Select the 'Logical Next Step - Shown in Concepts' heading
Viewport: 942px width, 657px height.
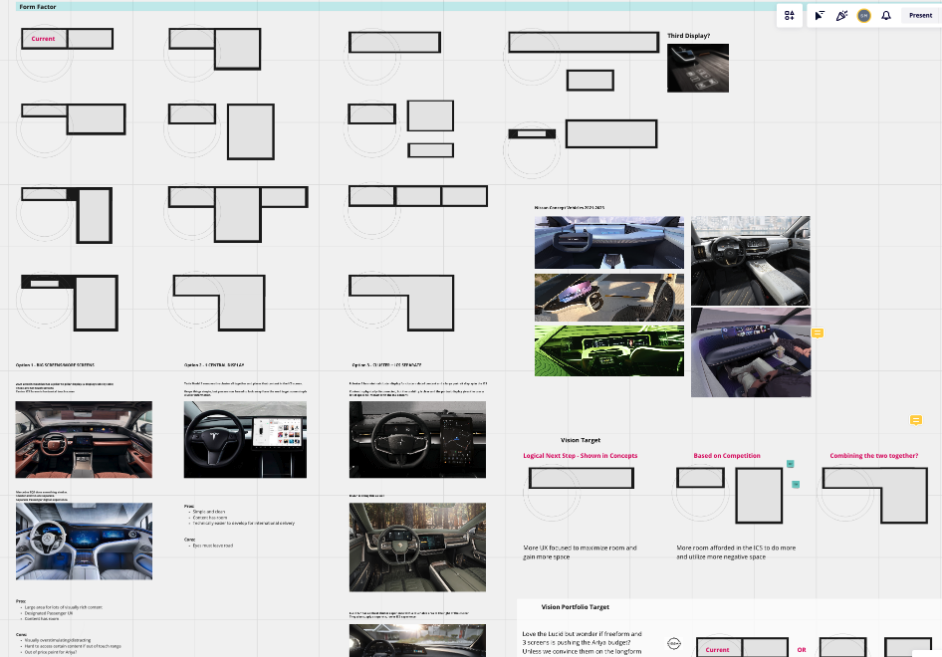[x=580, y=456]
